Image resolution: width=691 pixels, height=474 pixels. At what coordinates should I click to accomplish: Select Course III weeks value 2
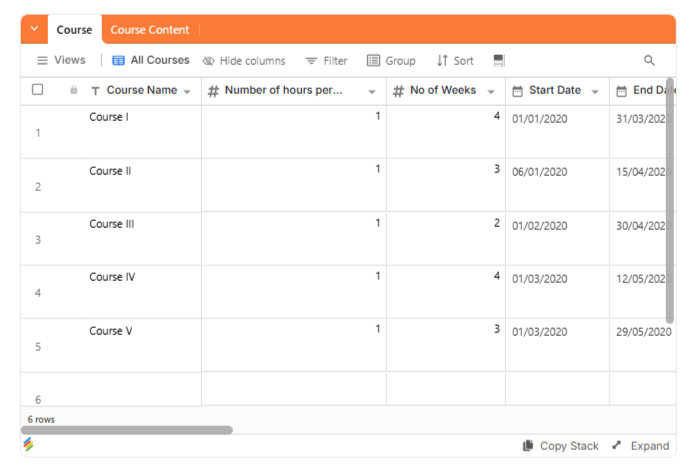(446, 238)
